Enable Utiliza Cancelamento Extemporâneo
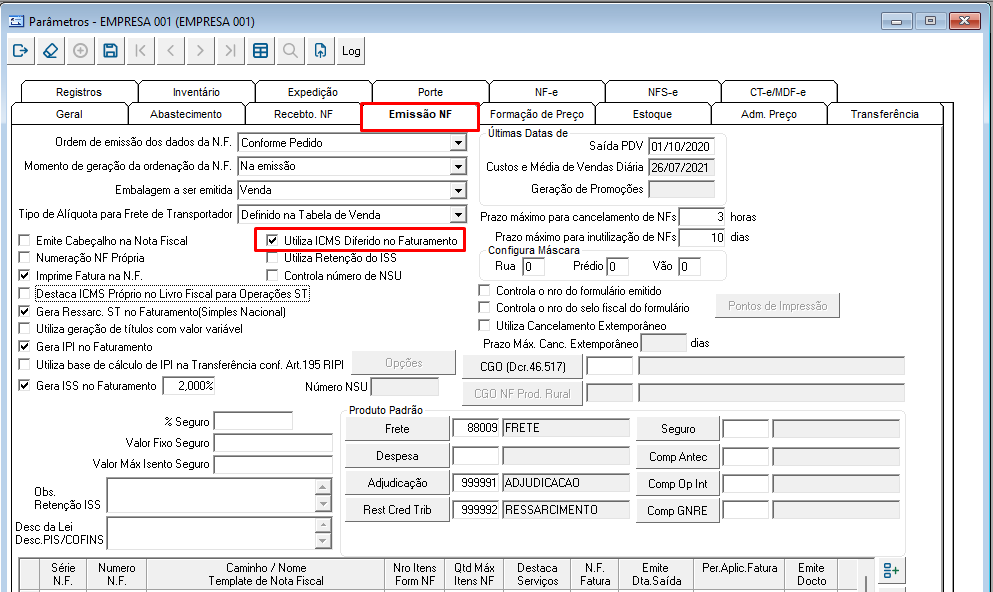Screen dimensions: 993x592 click(x=484, y=325)
